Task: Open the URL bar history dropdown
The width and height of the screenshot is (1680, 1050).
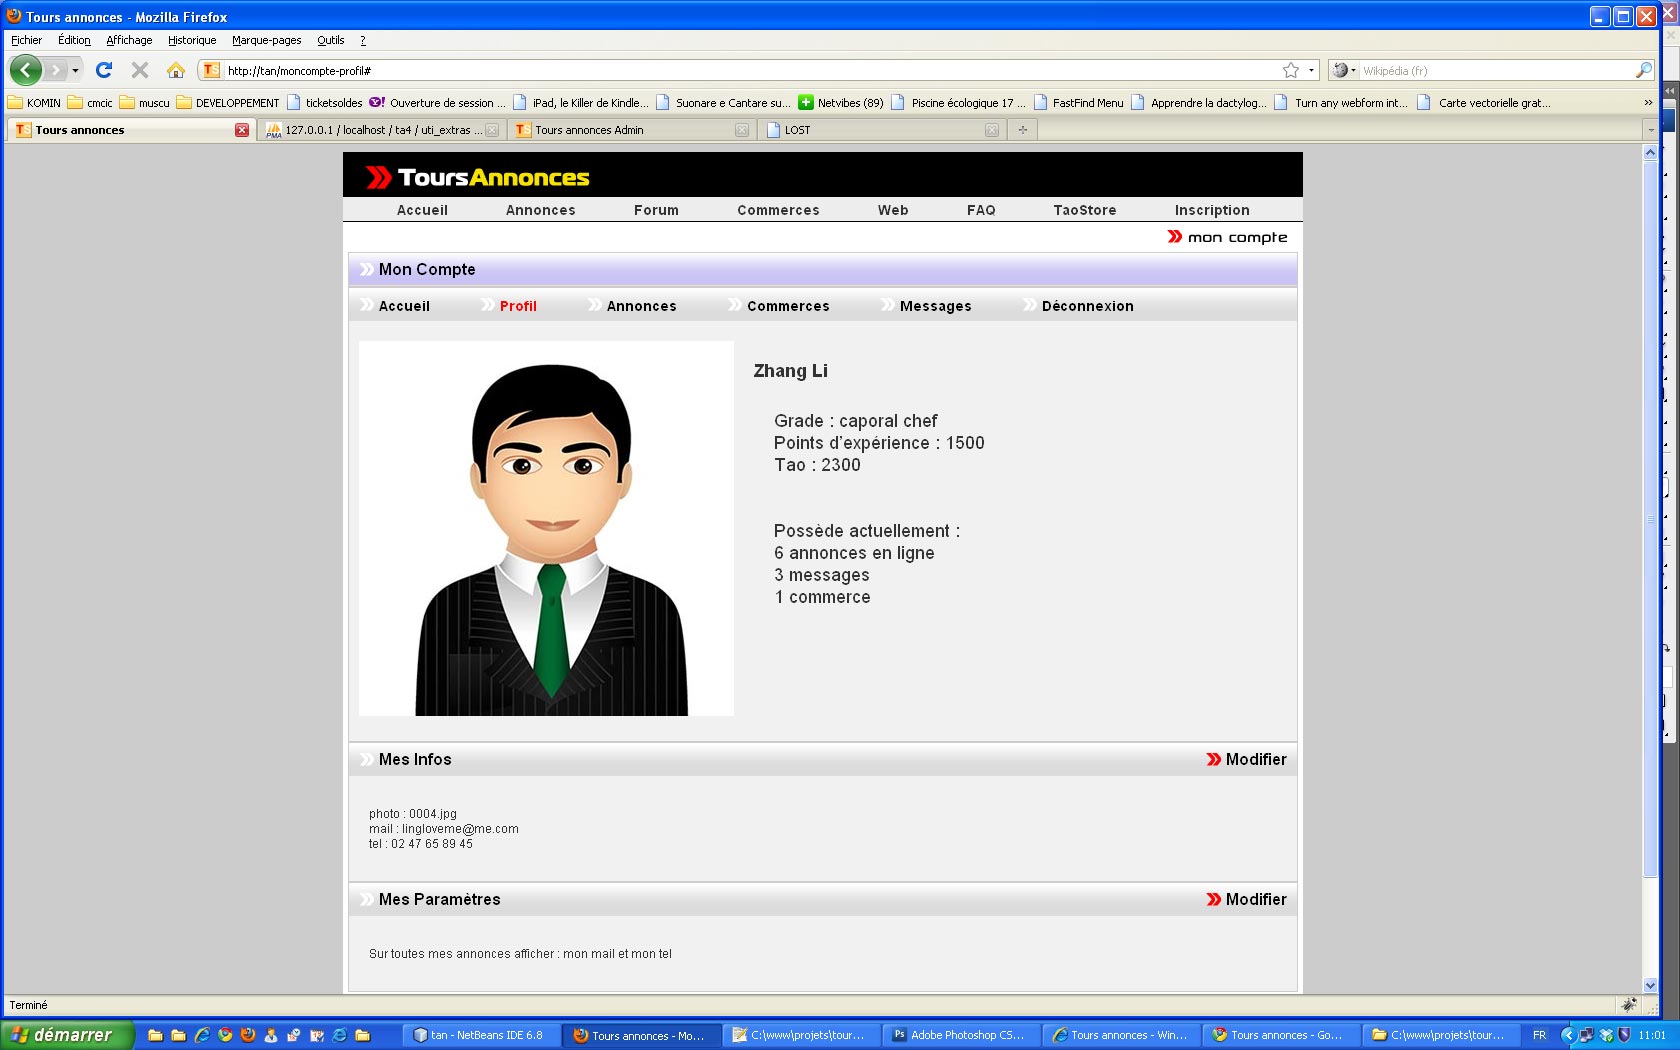Action: pos(1311,70)
